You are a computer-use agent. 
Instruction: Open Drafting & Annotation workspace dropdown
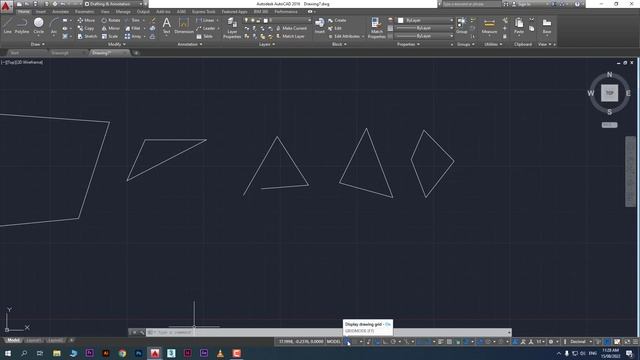click(113, 4)
